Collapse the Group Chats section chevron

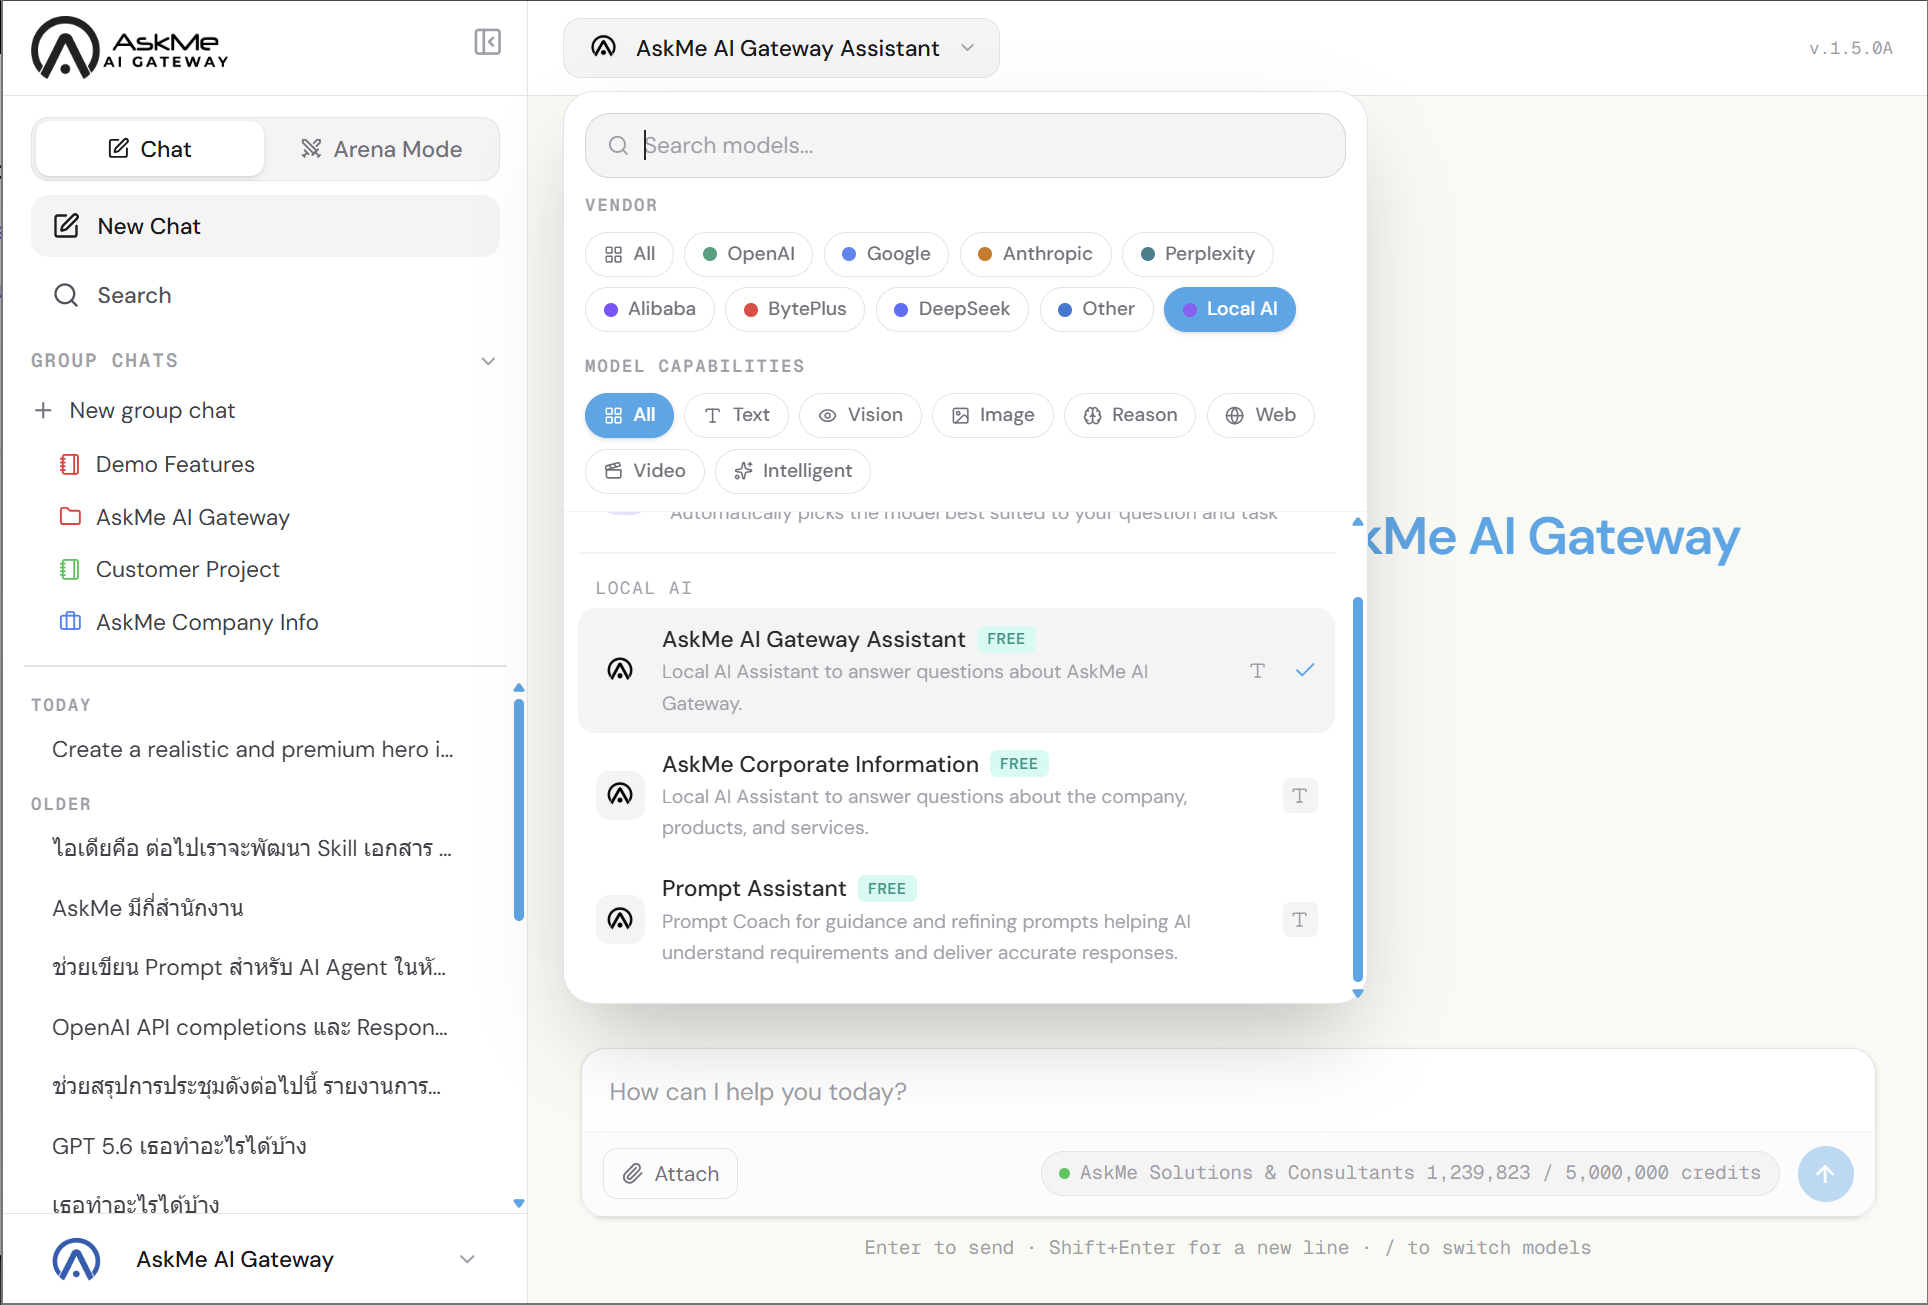point(488,361)
